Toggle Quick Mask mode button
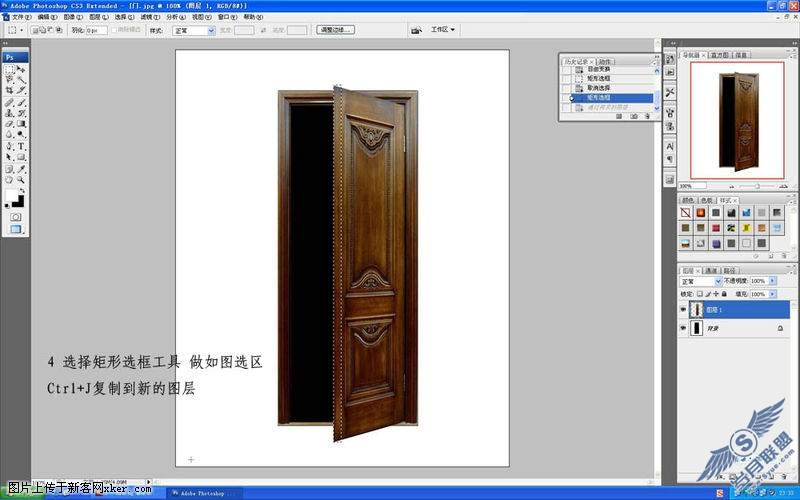 pos(16,217)
